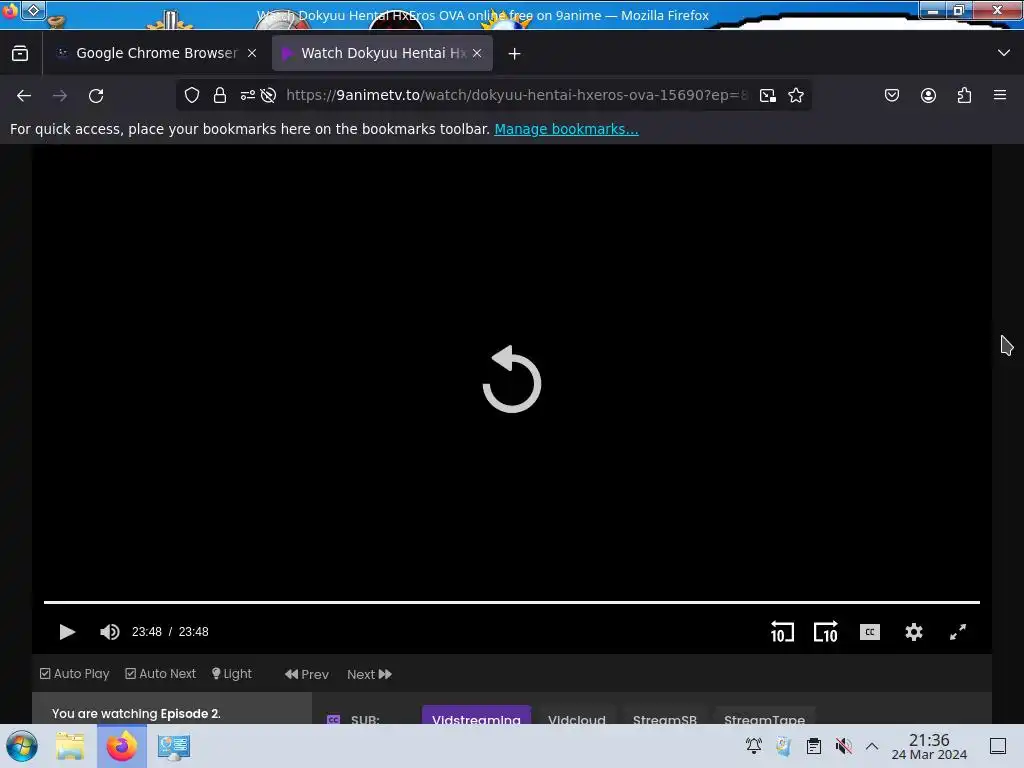Open Firefox View recent browsing icon
The height and width of the screenshot is (768, 1024).
pos(20,53)
